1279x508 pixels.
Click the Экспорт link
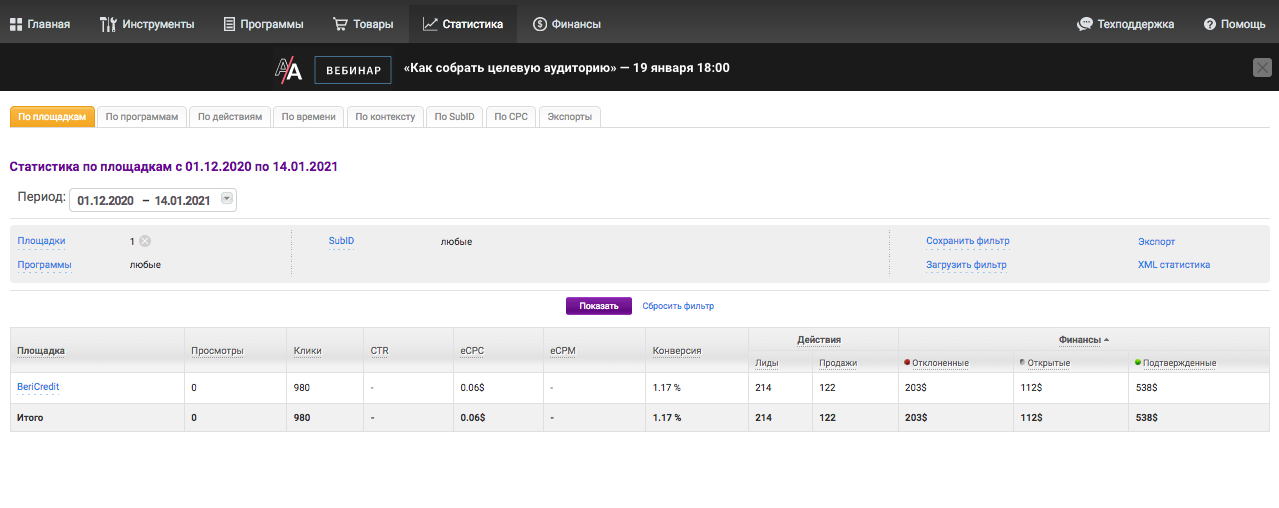pos(1157,241)
